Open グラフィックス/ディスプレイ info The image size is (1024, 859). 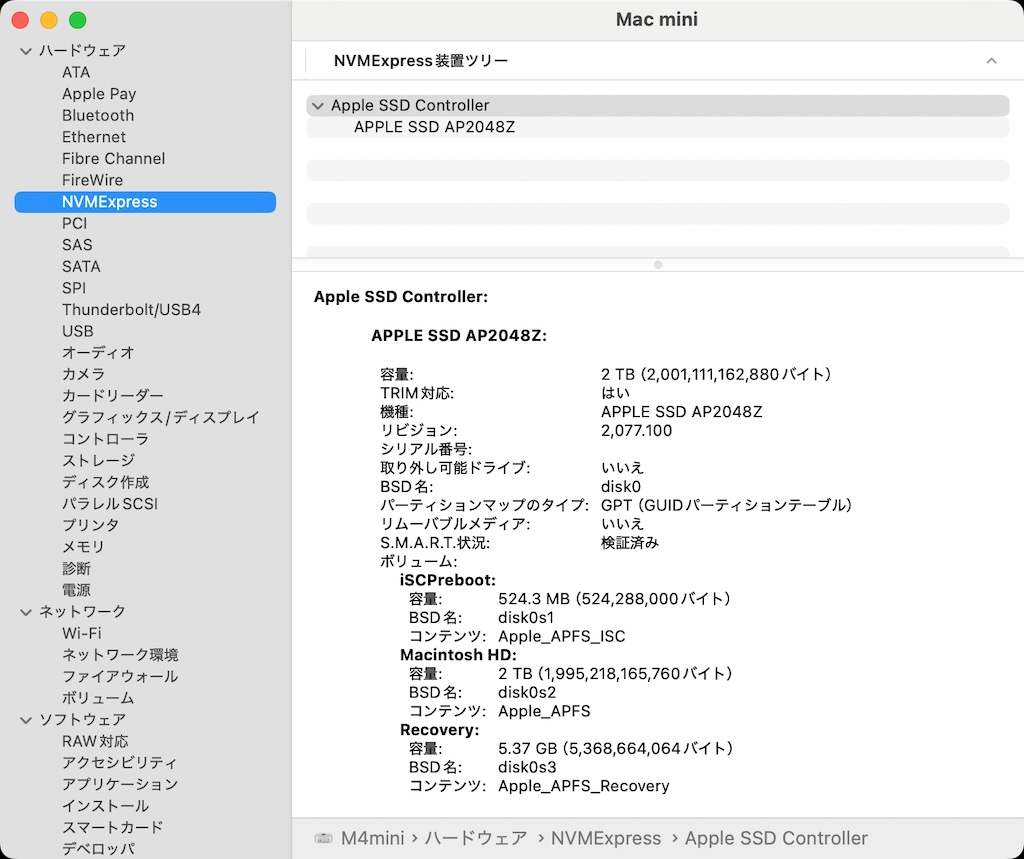[x=161, y=417]
